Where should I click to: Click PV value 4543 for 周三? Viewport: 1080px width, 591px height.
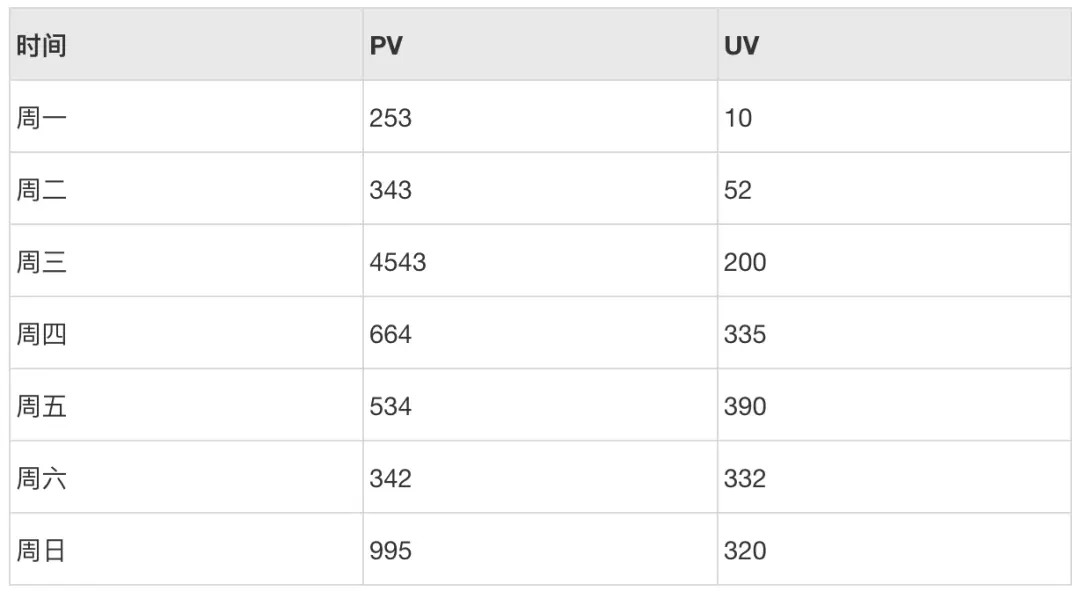[x=398, y=262]
